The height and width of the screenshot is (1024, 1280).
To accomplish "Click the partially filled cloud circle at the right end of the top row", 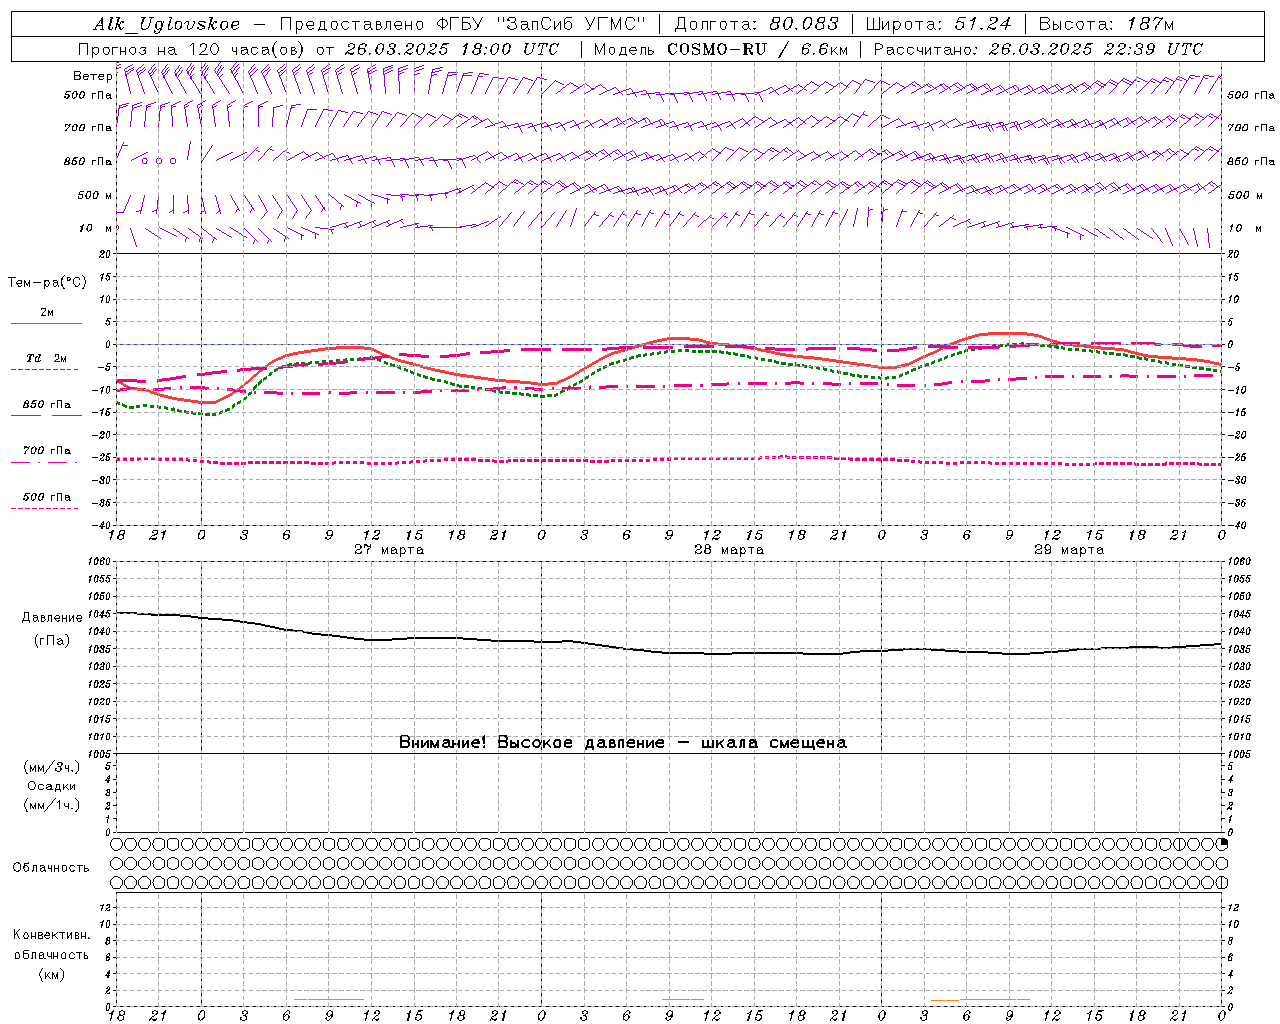I will coord(1222,844).
